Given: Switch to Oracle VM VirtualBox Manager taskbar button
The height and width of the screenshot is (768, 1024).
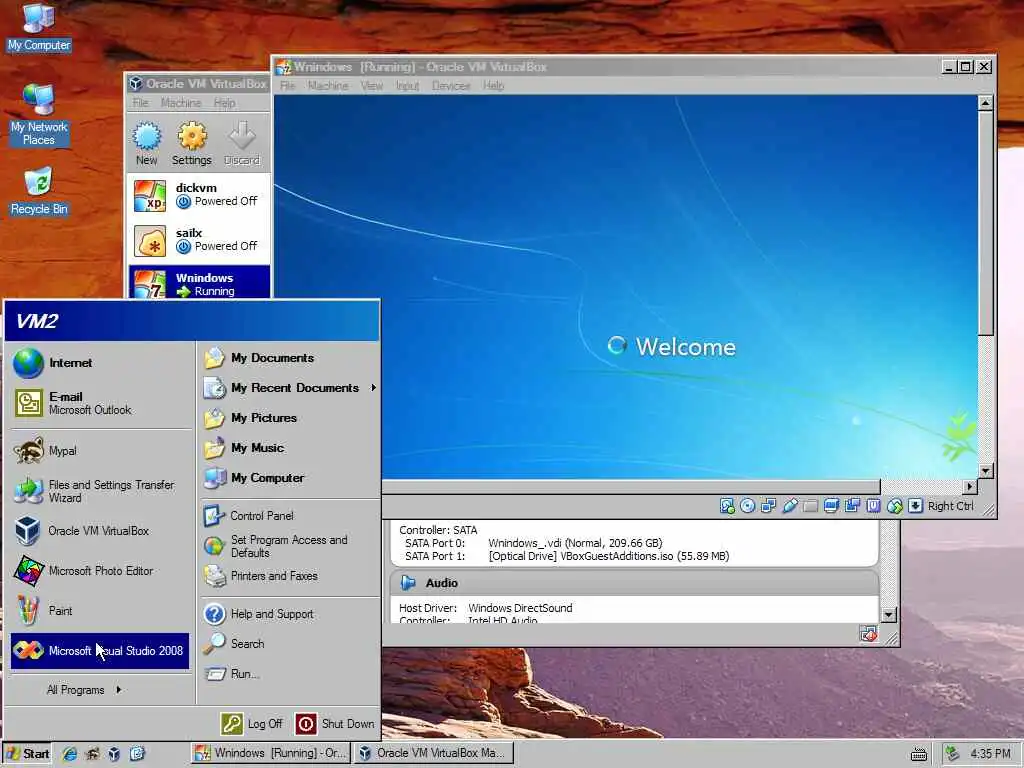Looking at the screenshot, I should pos(434,753).
